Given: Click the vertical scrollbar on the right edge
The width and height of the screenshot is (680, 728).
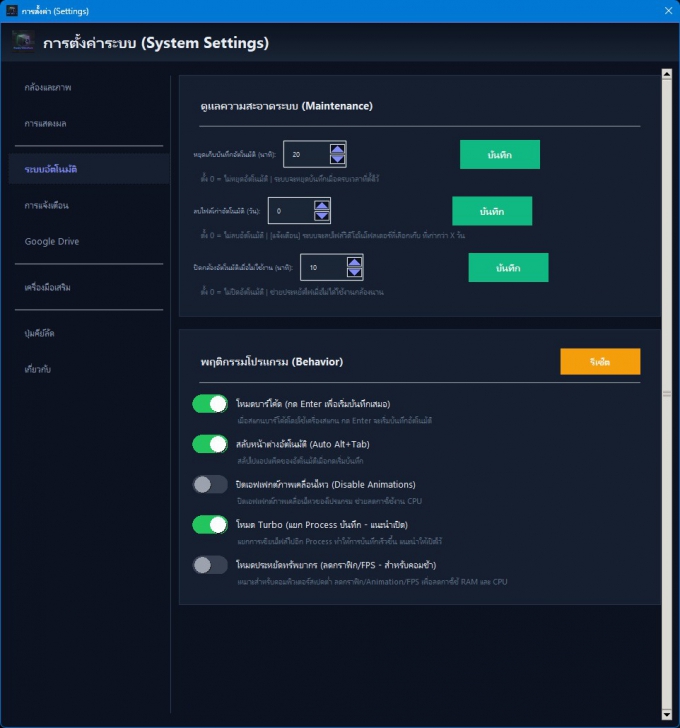Looking at the screenshot, I should [x=665, y=390].
